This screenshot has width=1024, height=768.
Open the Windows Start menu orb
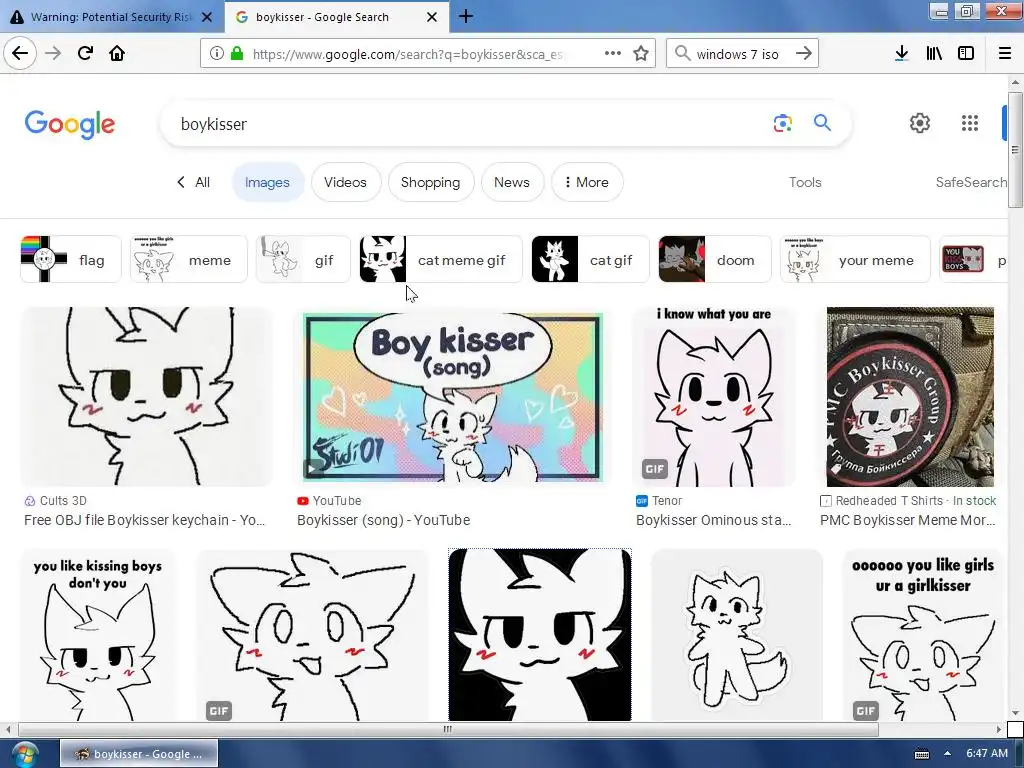[x=24, y=754]
